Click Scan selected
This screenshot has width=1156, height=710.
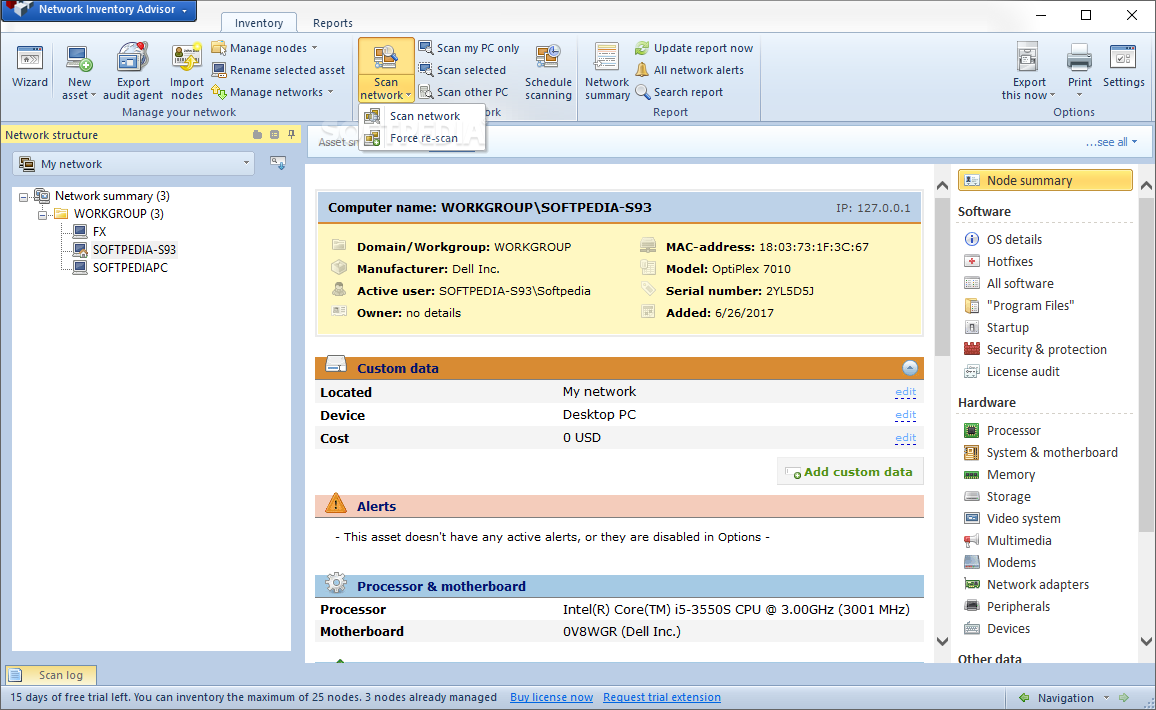(462, 70)
